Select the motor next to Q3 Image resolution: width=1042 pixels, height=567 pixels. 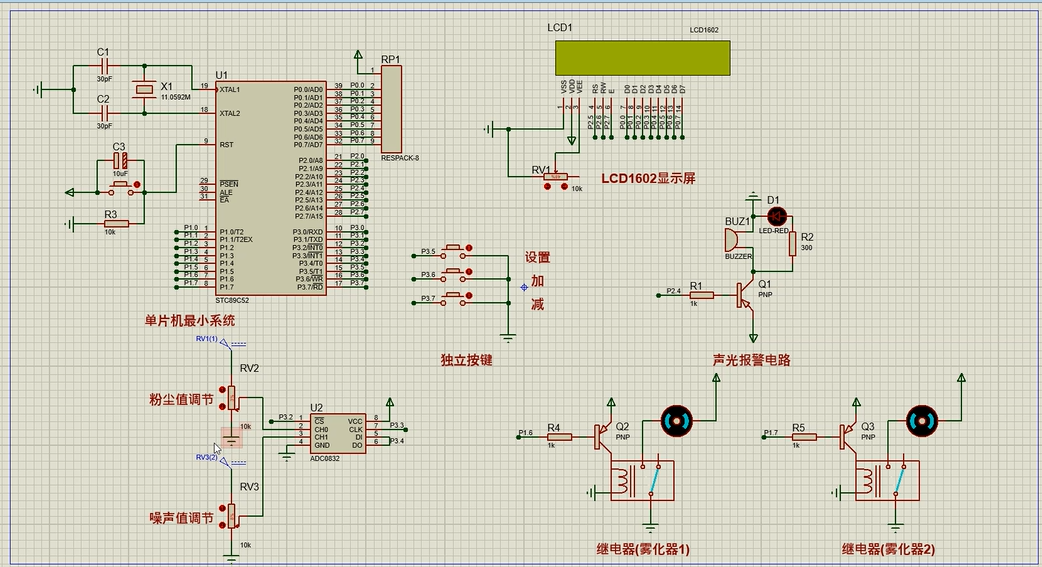pos(920,421)
